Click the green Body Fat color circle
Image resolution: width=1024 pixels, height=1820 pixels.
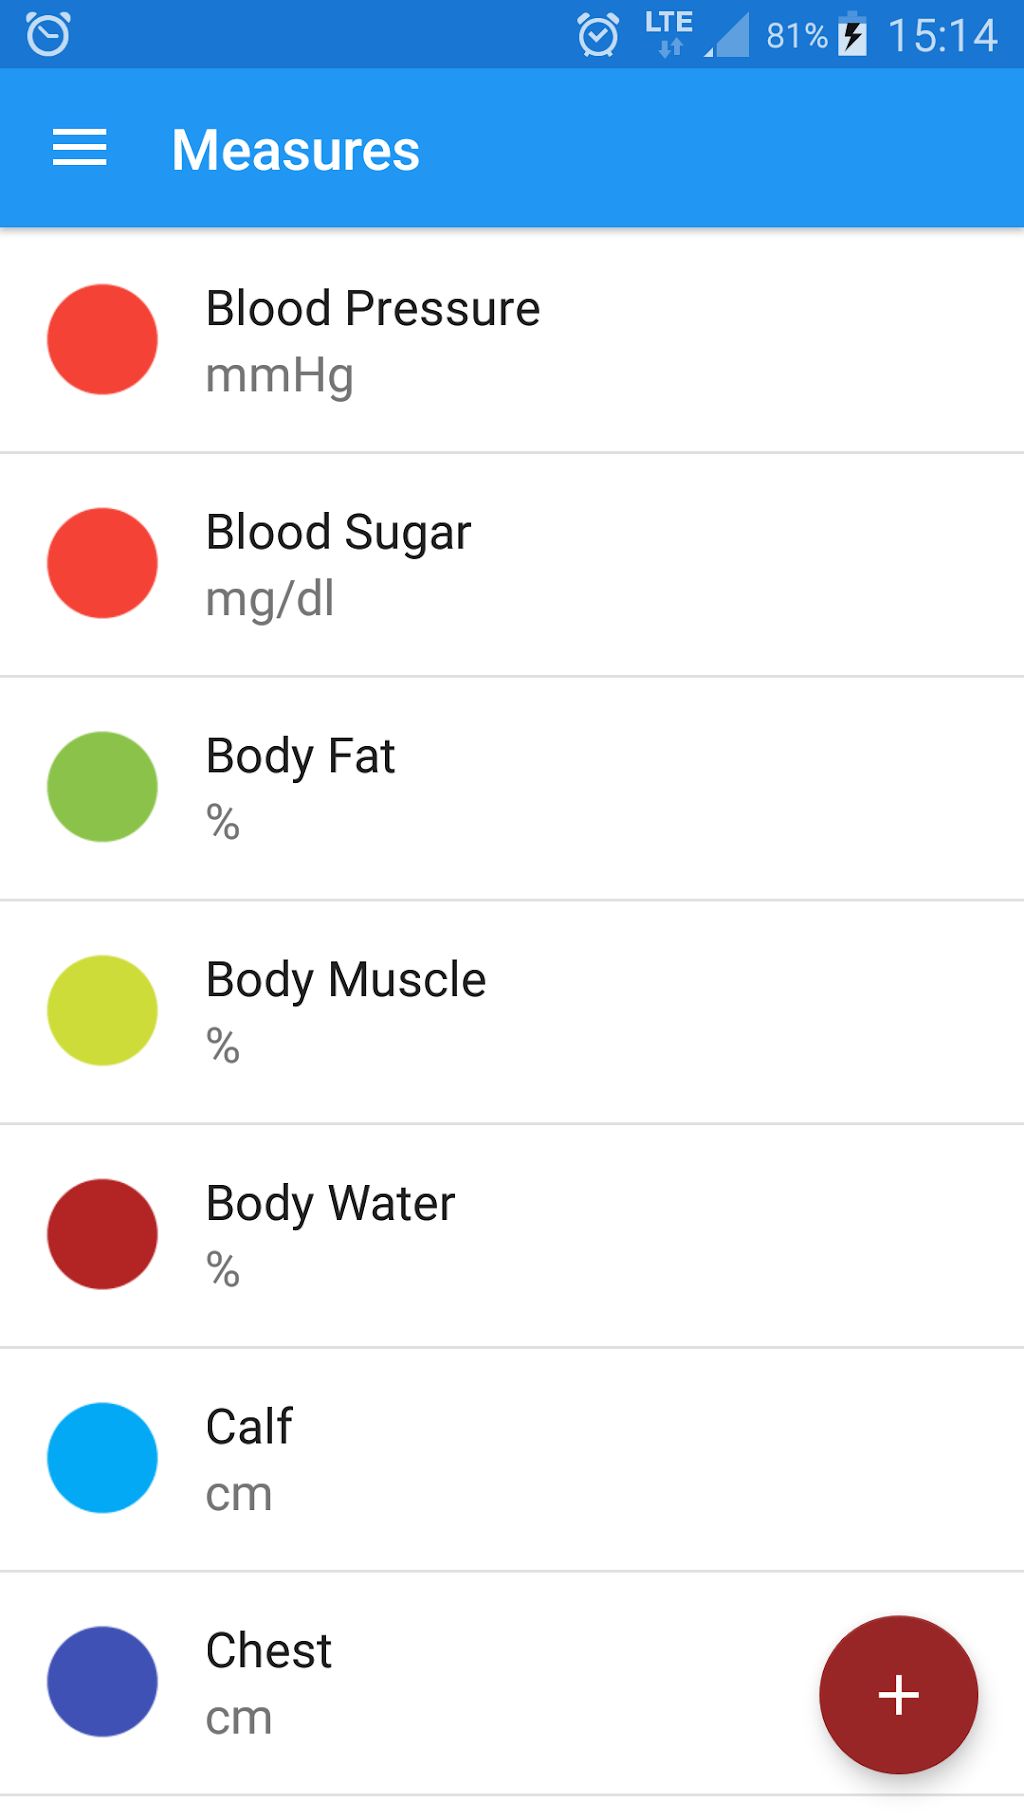tap(102, 787)
